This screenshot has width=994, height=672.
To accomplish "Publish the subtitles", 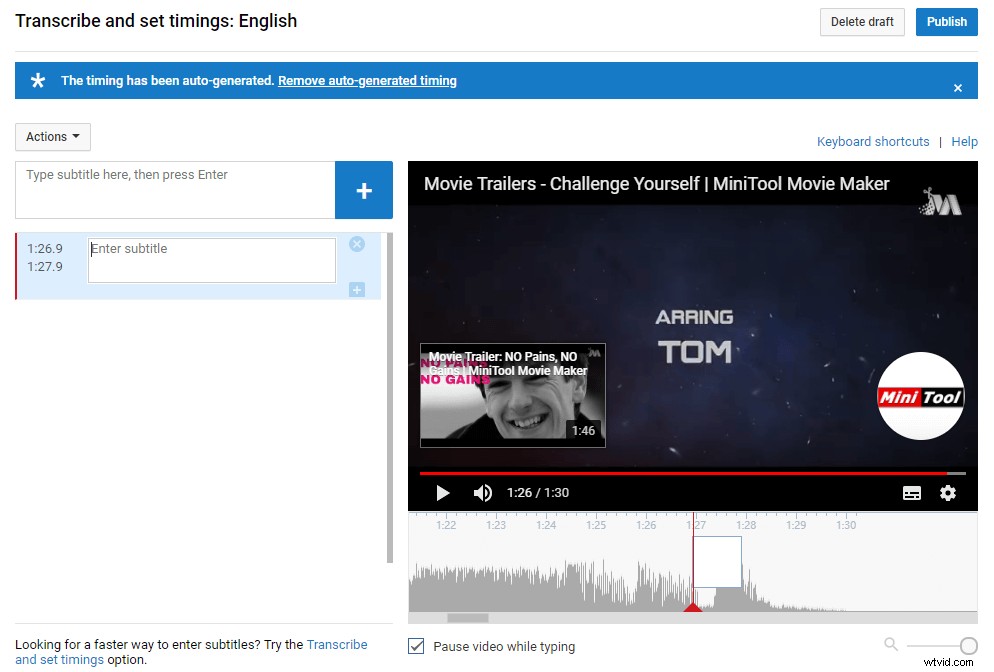I will pyautogui.click(x=946, y=21).
